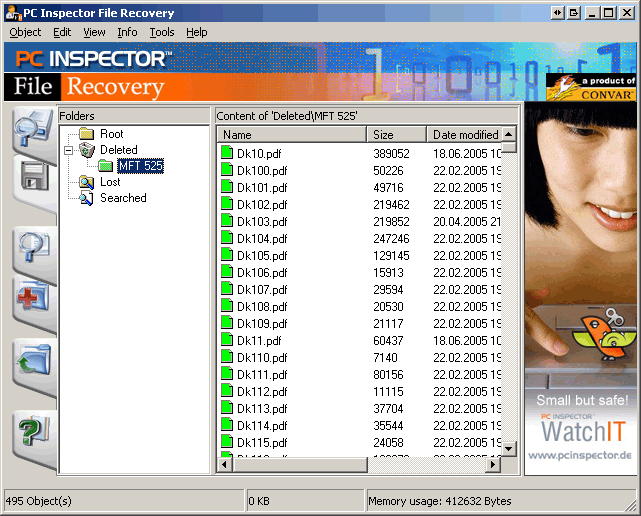Click horizontal scroll left arrow
641x516 pixels.
point(224,464)
